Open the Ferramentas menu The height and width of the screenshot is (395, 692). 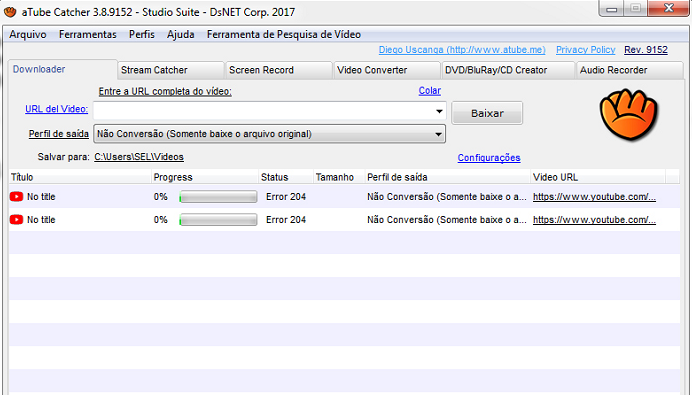point(88,34)
